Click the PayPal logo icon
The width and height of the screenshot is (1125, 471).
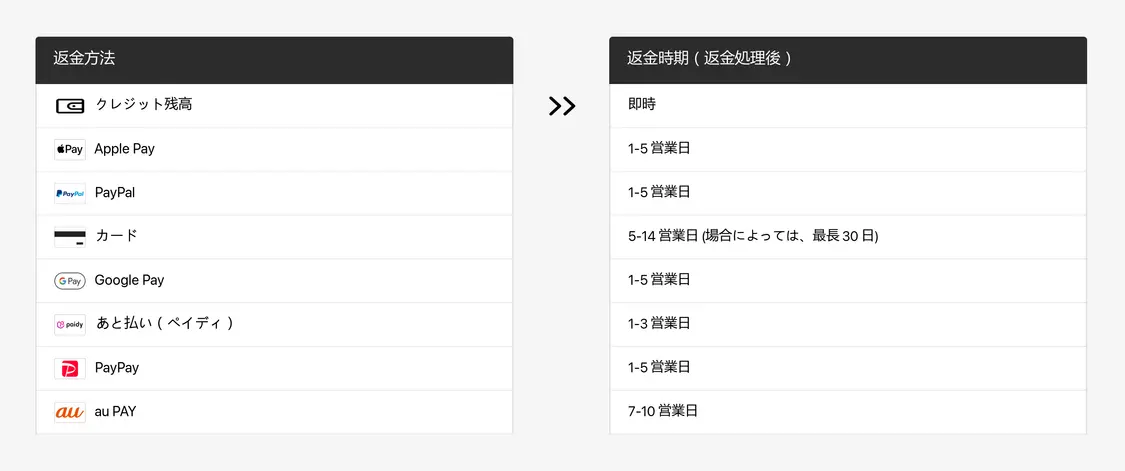[70, 193]
